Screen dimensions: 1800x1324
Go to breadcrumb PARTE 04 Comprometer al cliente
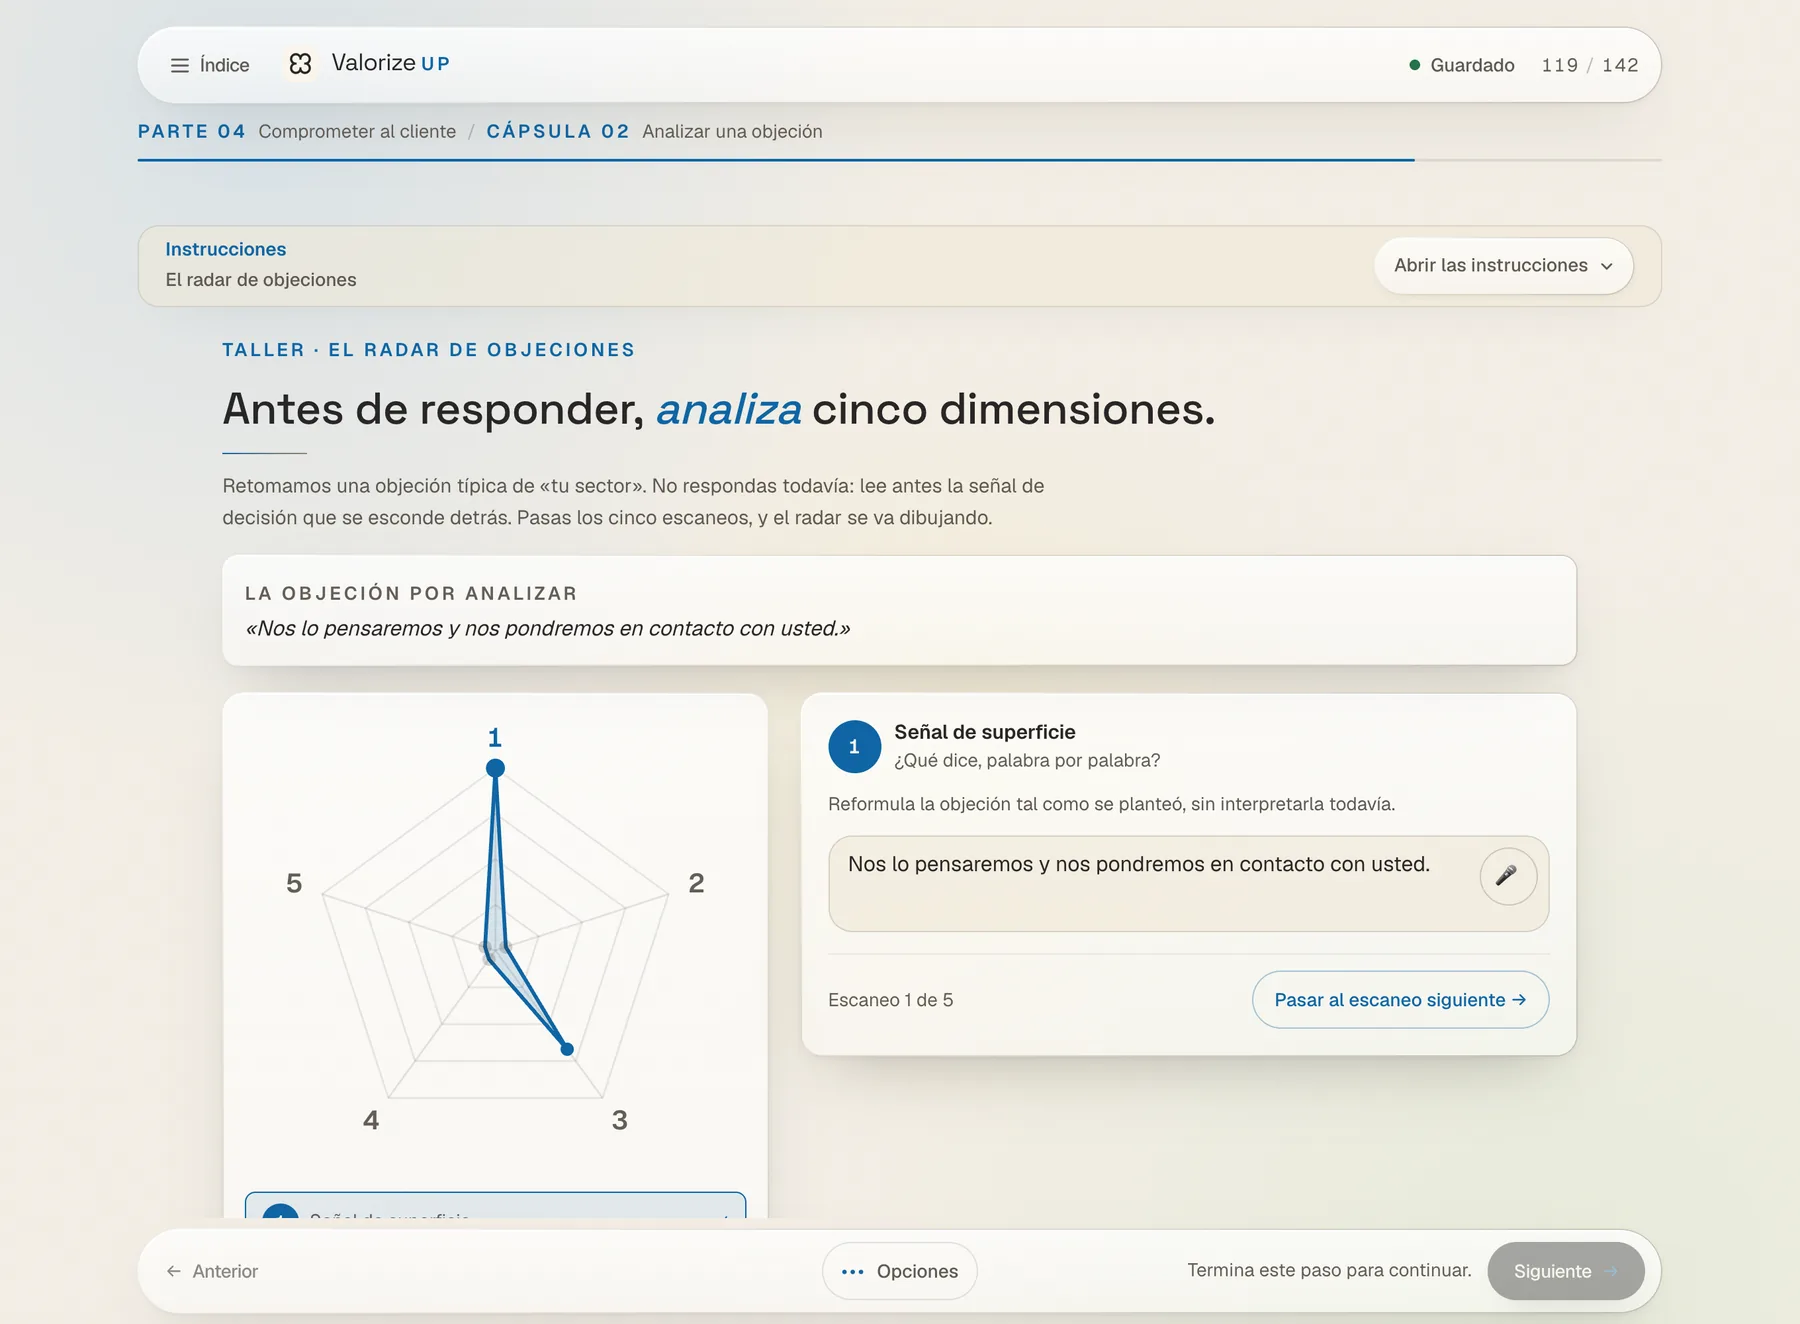tap(297, 131)
